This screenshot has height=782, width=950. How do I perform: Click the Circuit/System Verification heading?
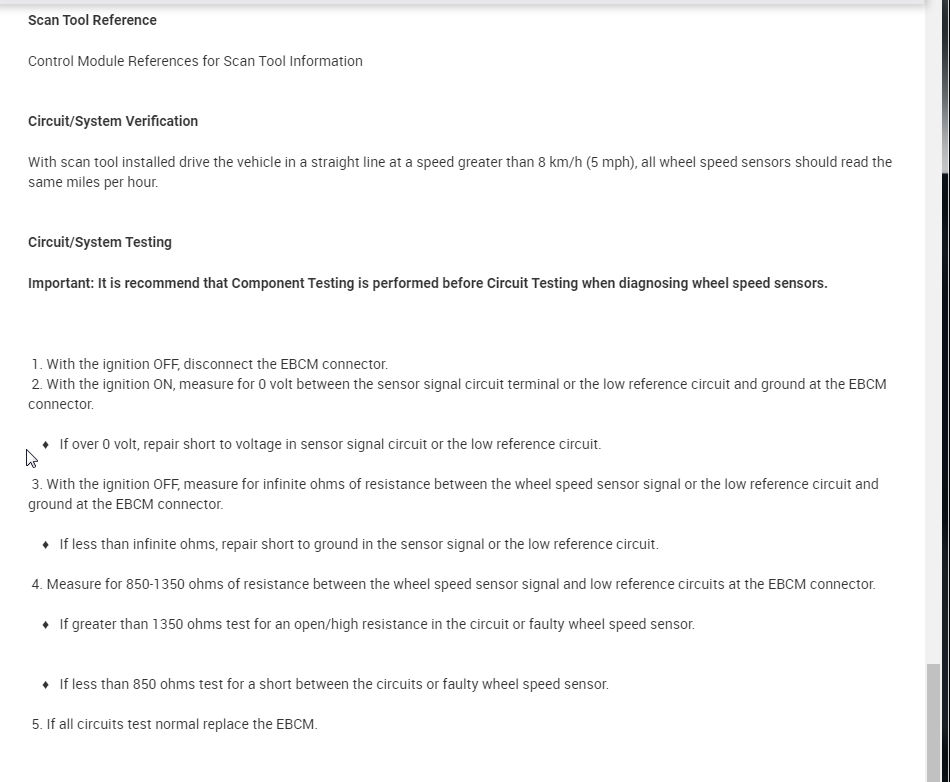[x=113, y=121]
